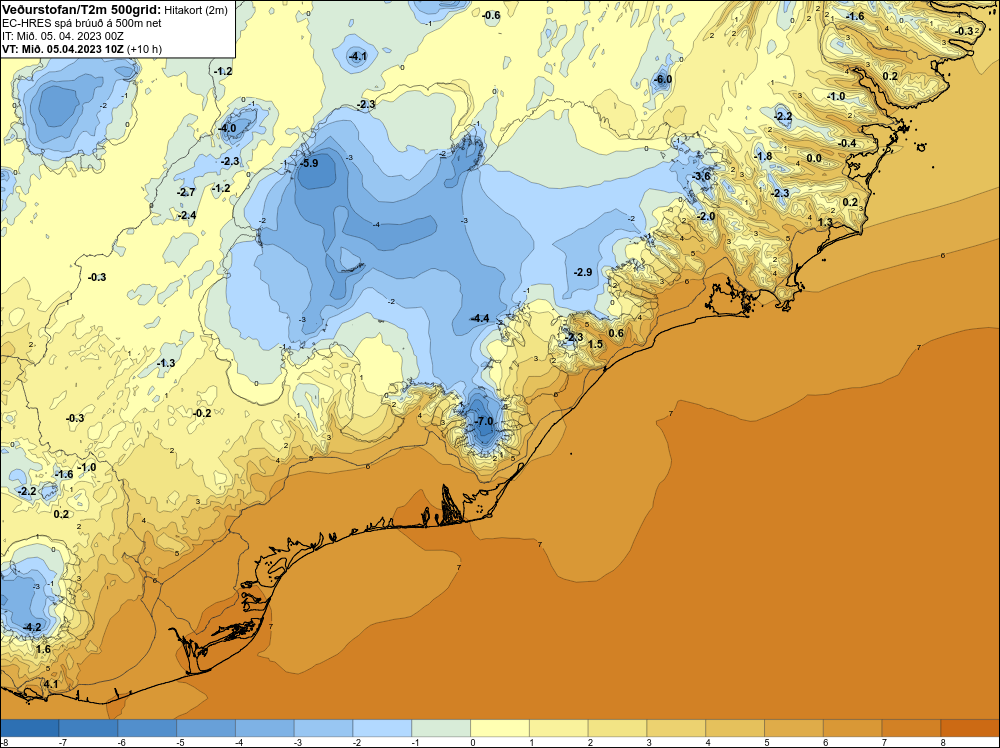This screenshot has height=748, width=1000.
Task: Select the -0.2 temperature label
Action: click(202, 414)
